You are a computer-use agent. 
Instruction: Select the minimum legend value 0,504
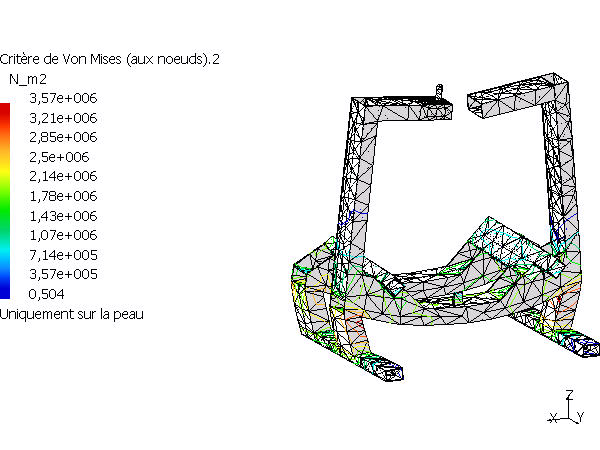point(46,294)
